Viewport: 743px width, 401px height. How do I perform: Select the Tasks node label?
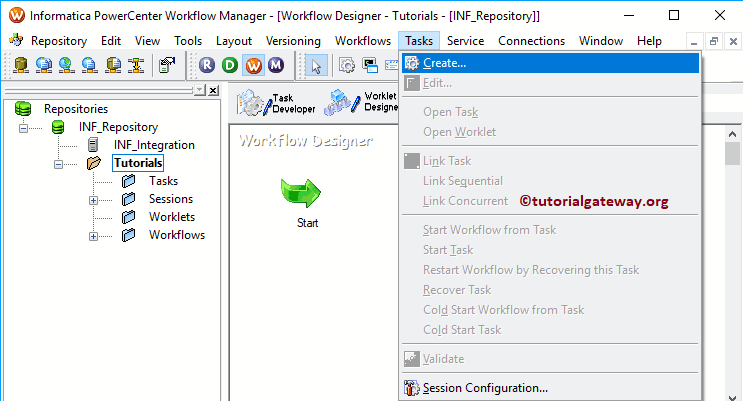tap(163, 181)
